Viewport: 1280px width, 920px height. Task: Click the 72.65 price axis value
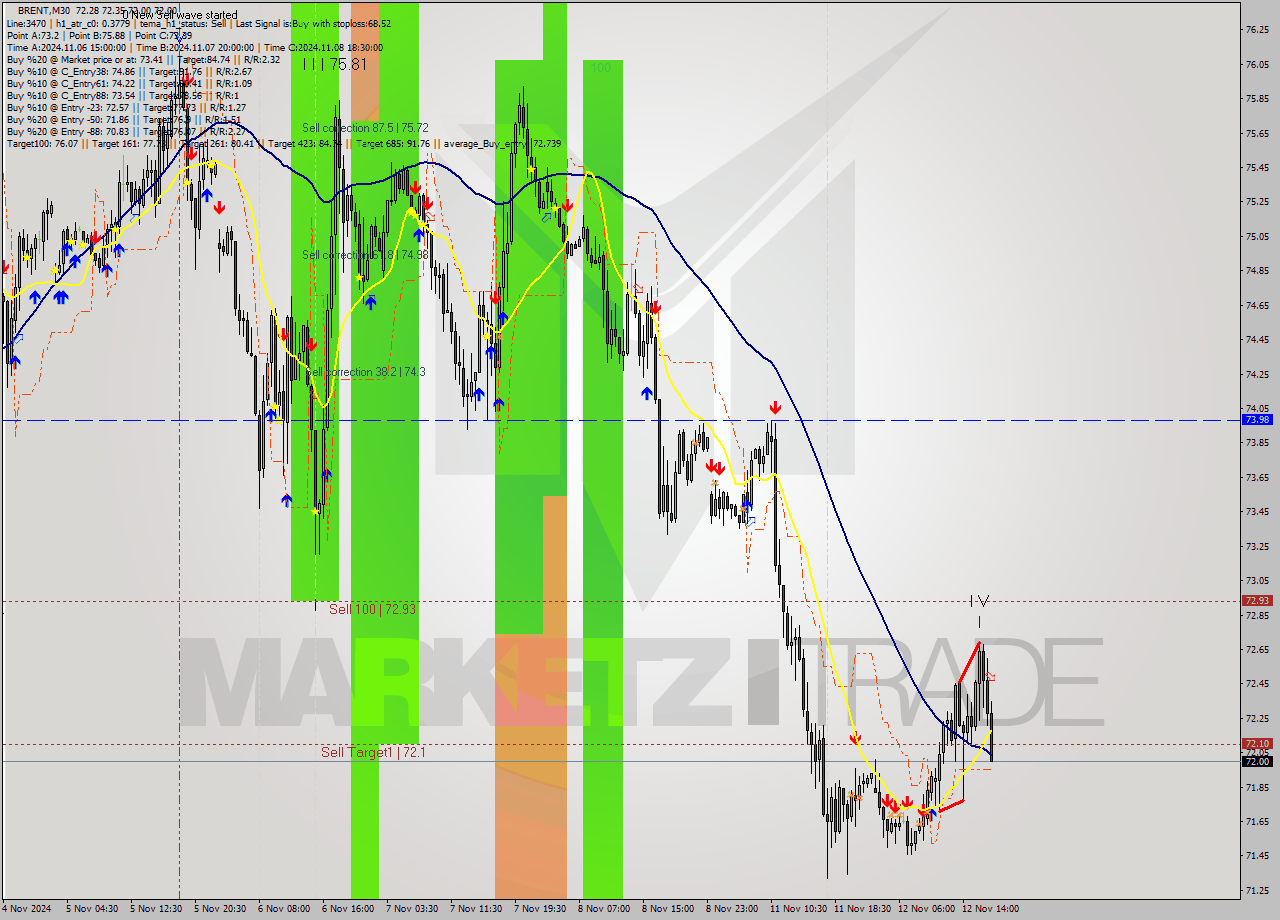1257,650
